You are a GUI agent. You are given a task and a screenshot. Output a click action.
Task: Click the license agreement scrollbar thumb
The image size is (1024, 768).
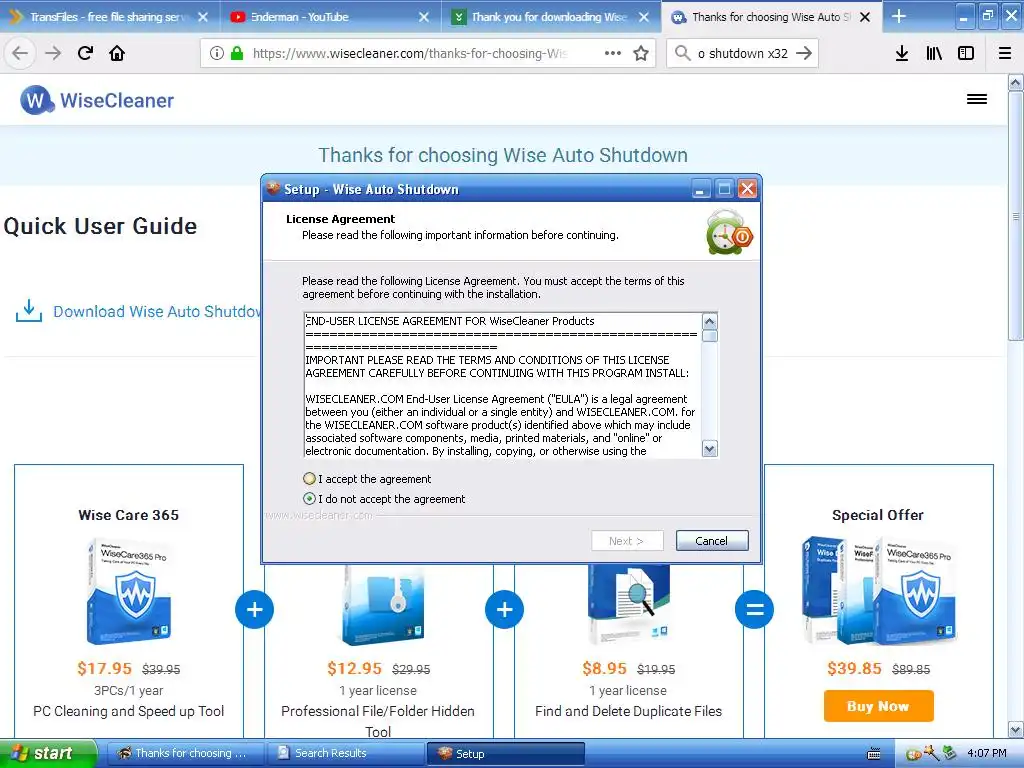tap(710, 336)
